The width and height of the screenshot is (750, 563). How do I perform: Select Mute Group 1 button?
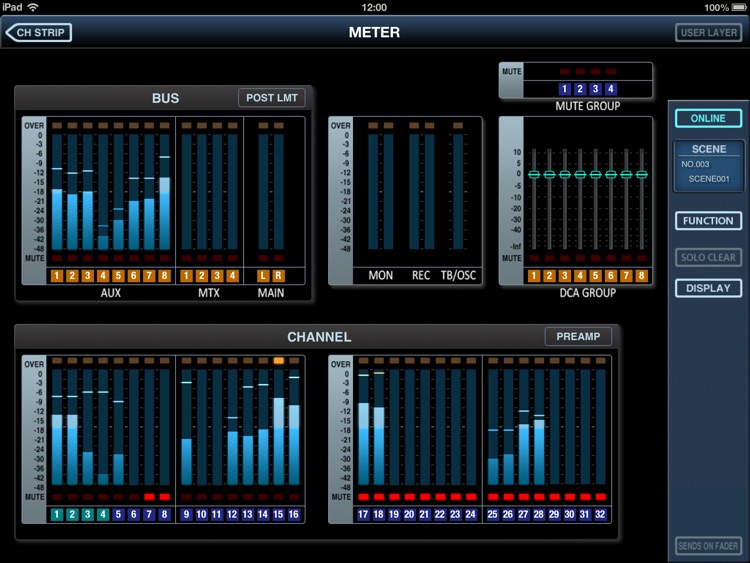pyautogui.click(x=564, y=88)
